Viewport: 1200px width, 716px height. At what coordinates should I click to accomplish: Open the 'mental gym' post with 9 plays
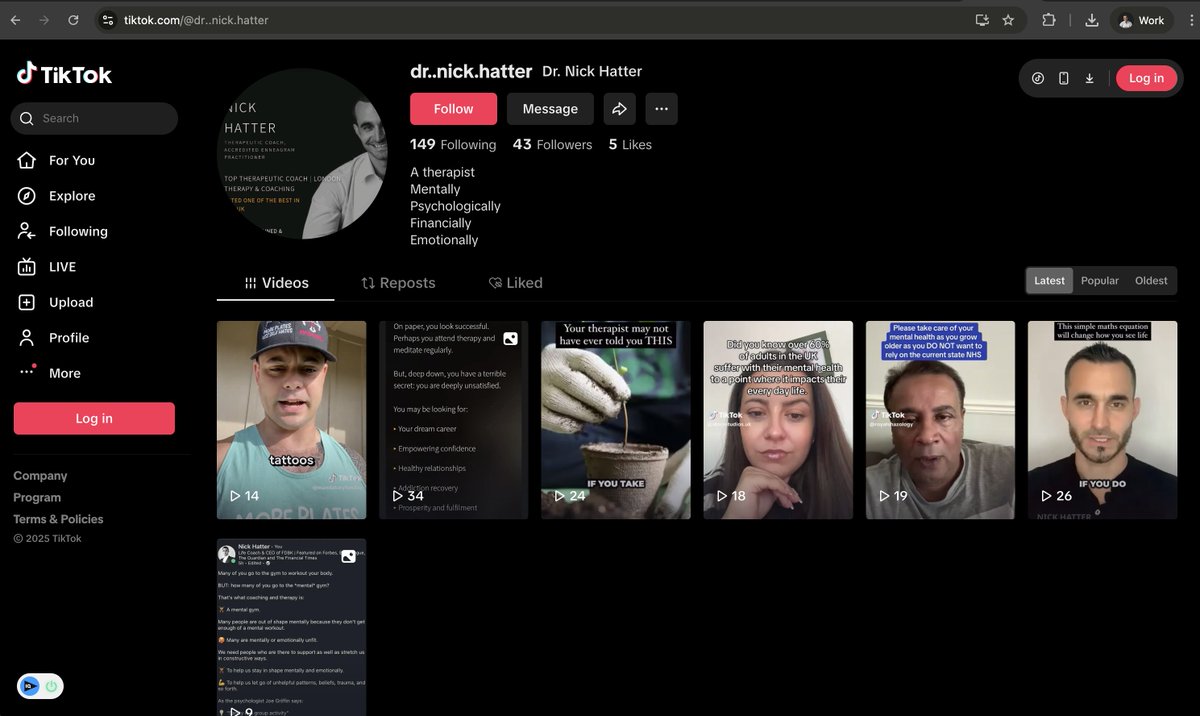tap(291, 627)
